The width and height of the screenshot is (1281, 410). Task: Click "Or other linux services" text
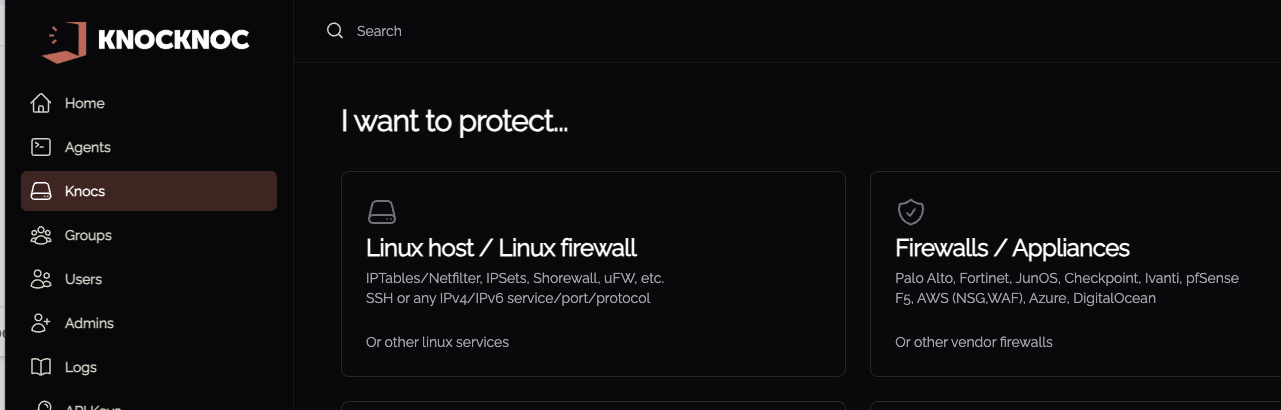click(x=437, y=342)
